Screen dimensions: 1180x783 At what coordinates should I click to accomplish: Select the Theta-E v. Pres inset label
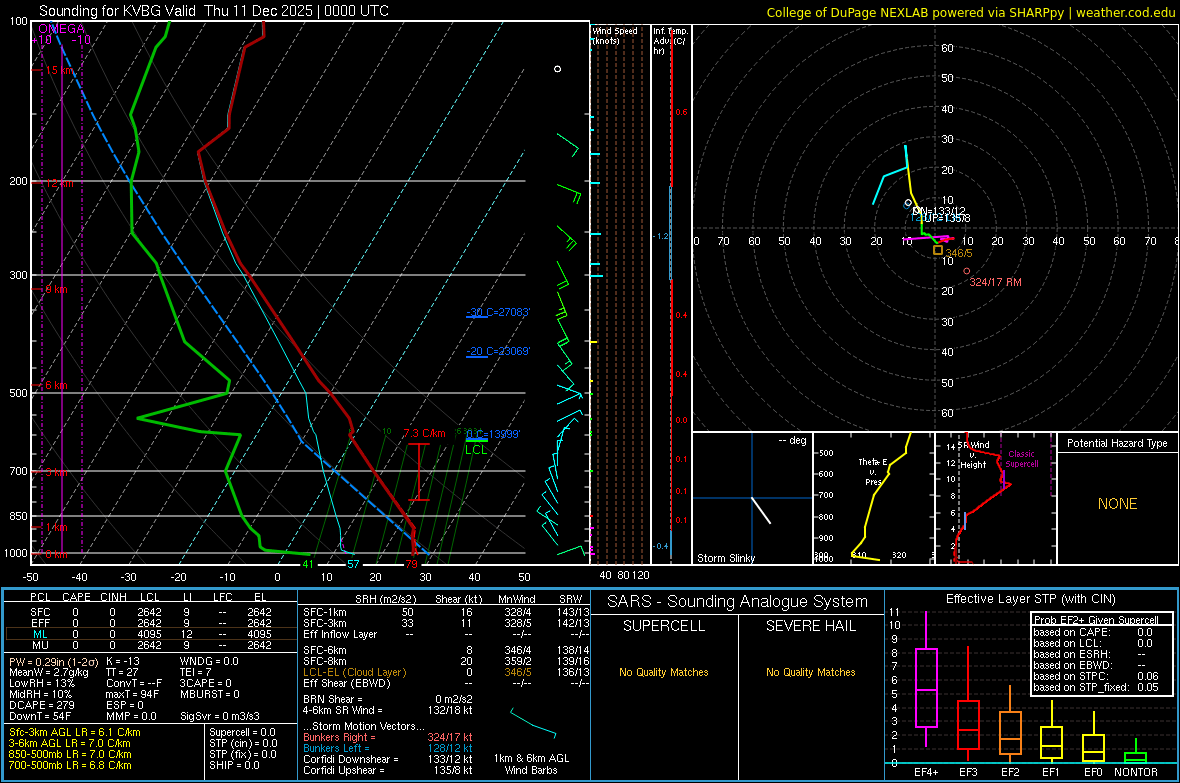[873, 471]
